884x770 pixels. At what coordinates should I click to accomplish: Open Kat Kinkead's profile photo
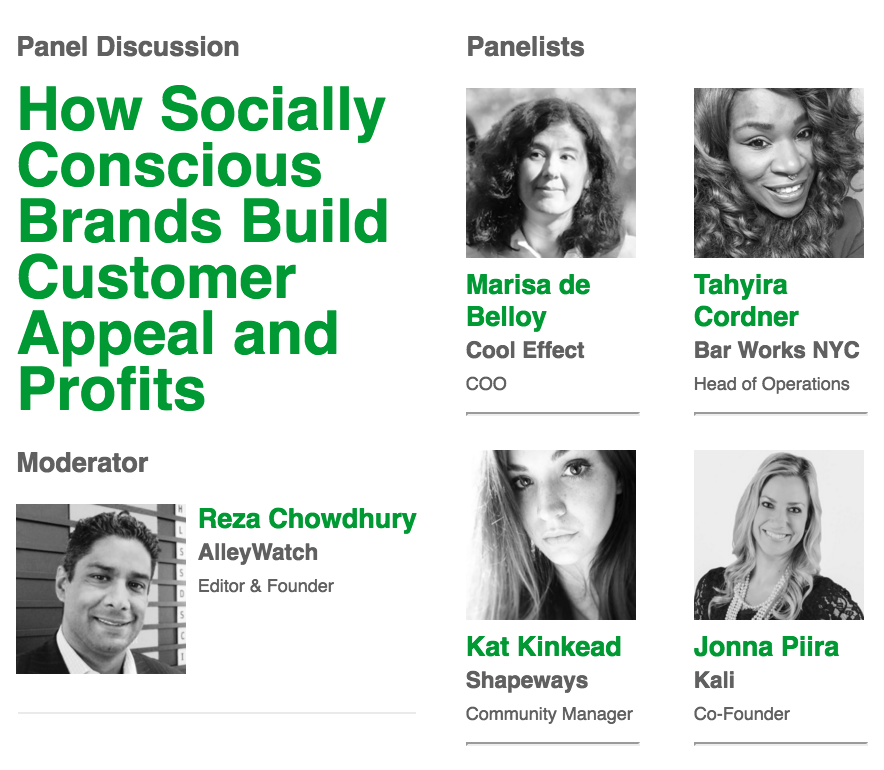tap(551, 535)
